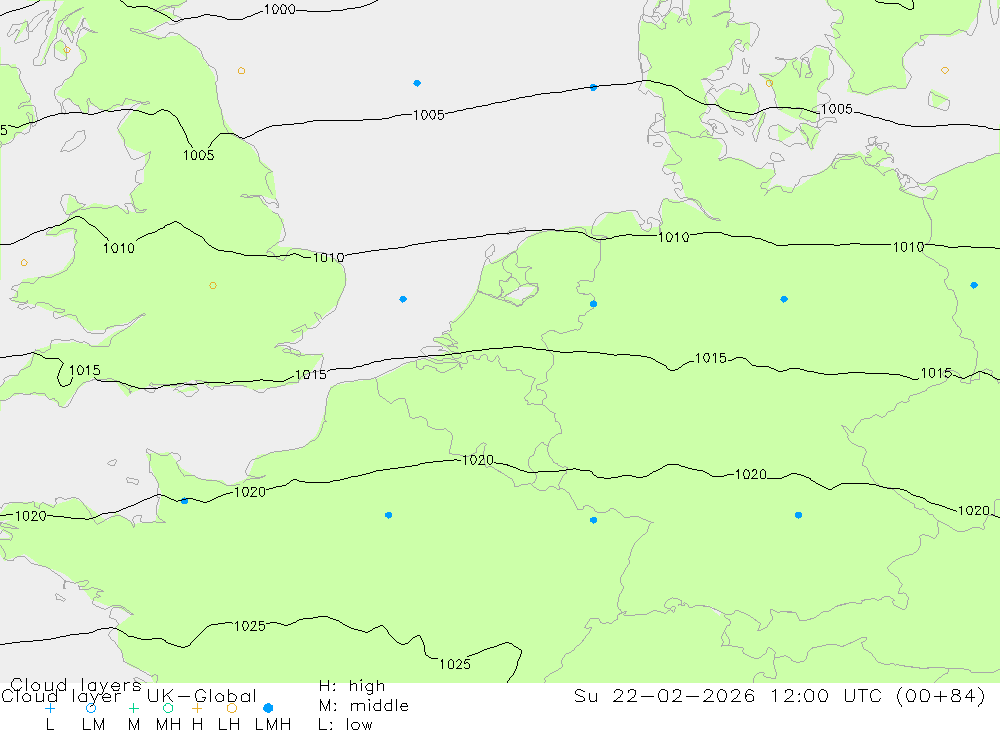The width and height of the screenshot is (1000, 733).
Task: Select the blue dot in central northern Germany
Action: coord(784,299)
